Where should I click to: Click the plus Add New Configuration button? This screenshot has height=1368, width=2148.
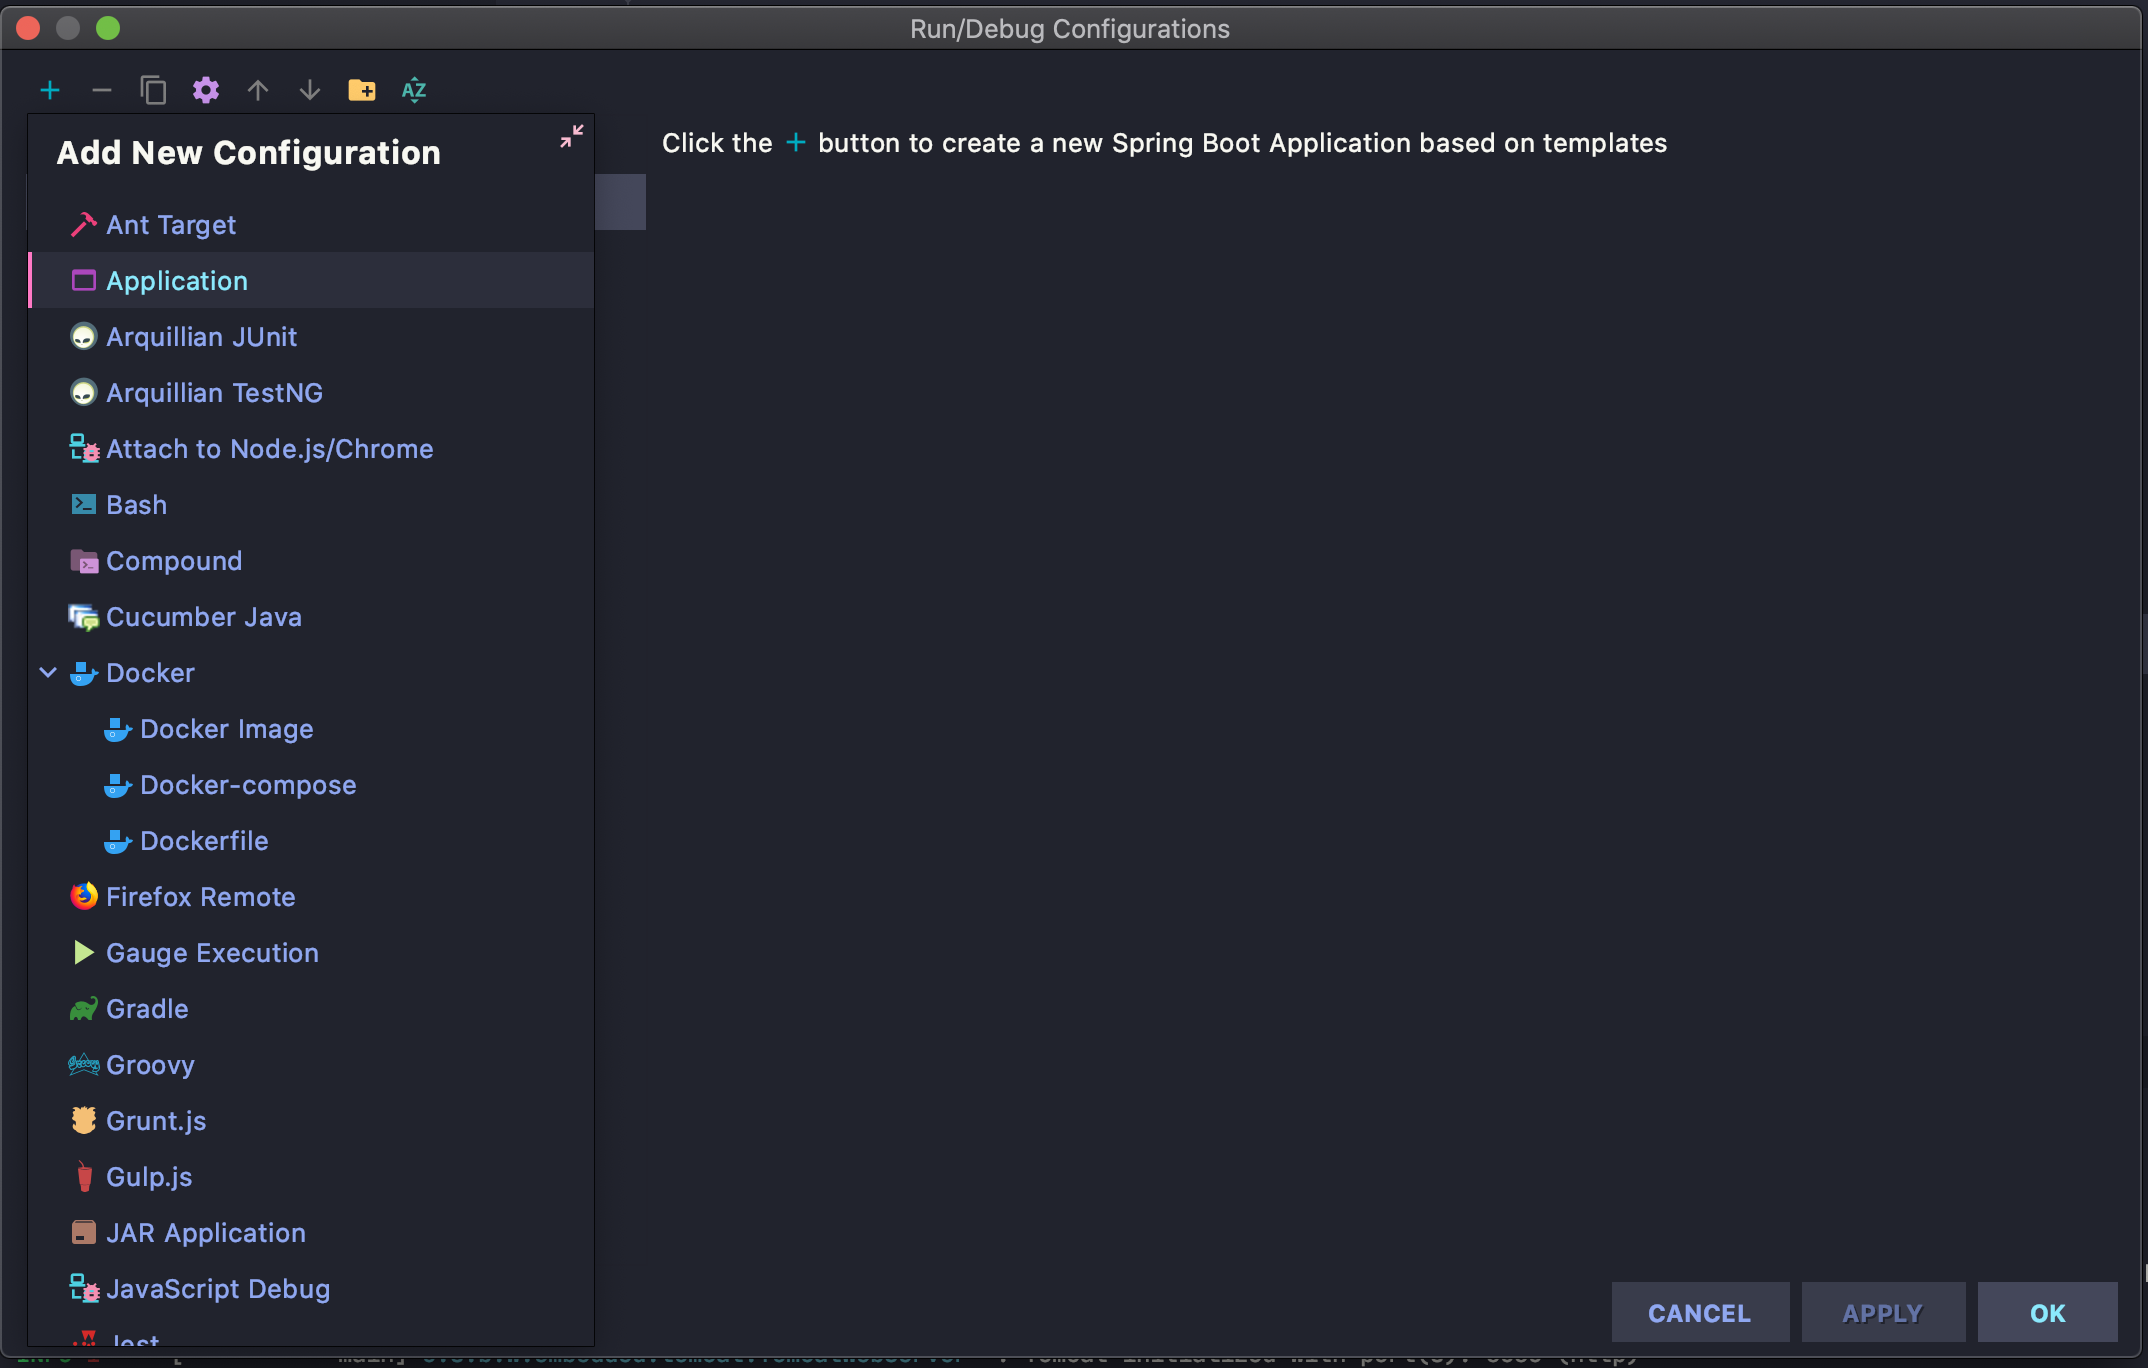(50, 91)
